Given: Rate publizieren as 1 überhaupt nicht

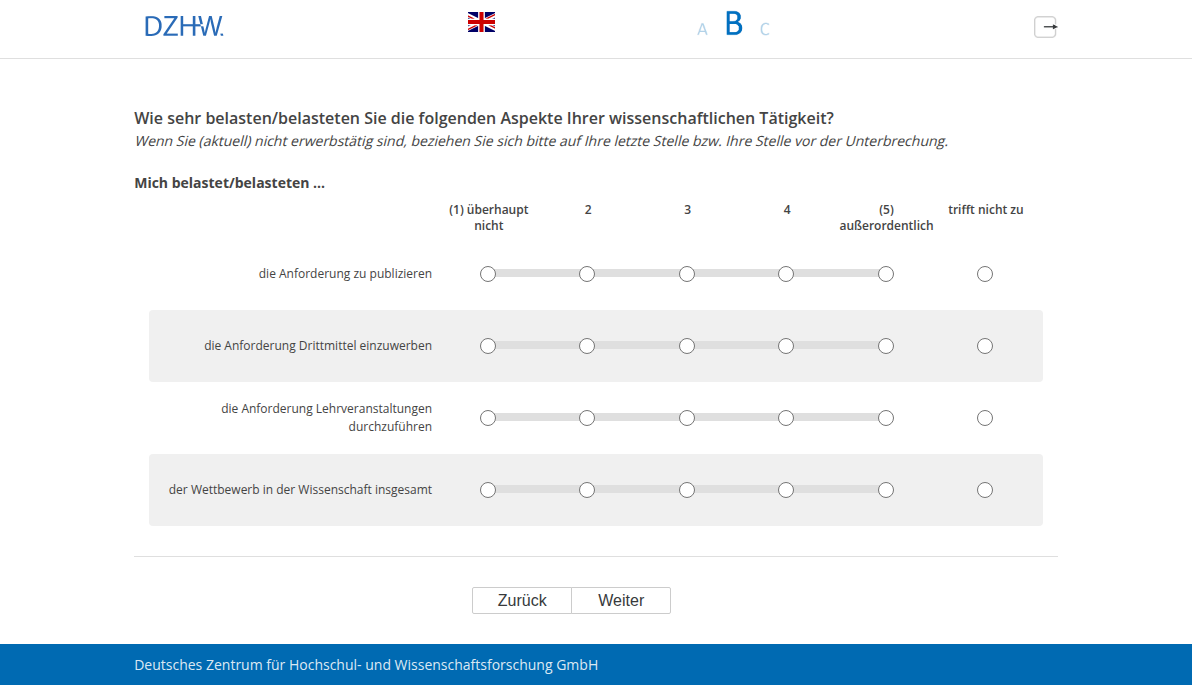Looking at the screenshot, I should pos(488,274).
